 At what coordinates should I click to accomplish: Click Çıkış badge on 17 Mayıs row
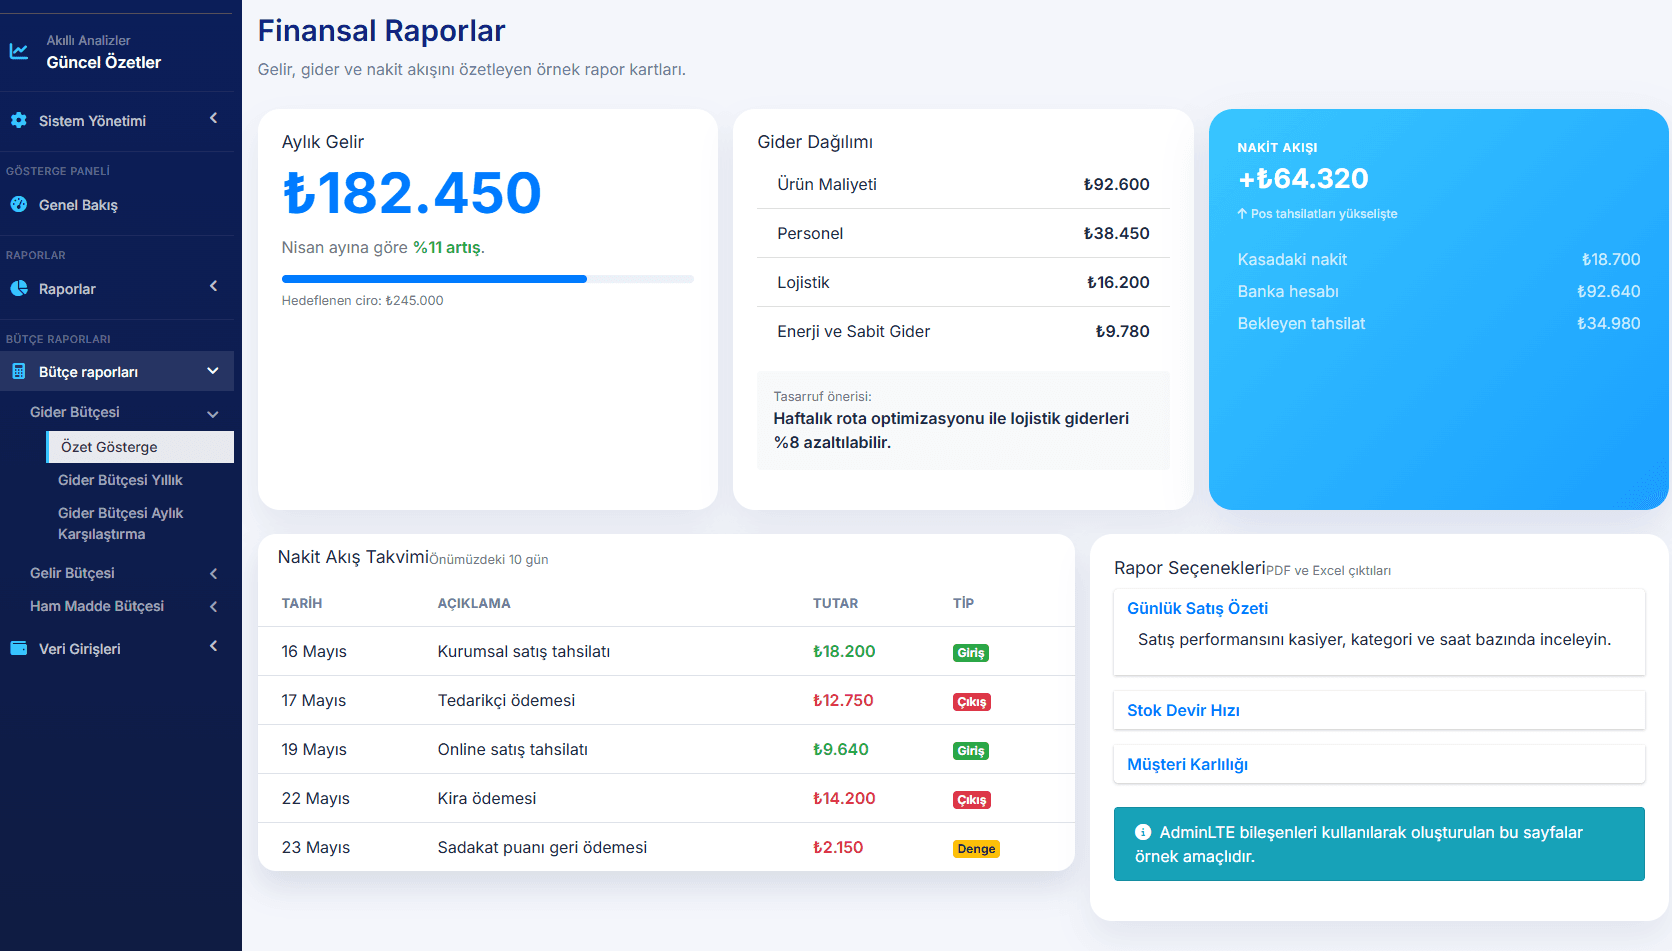(x=972, y=702)
